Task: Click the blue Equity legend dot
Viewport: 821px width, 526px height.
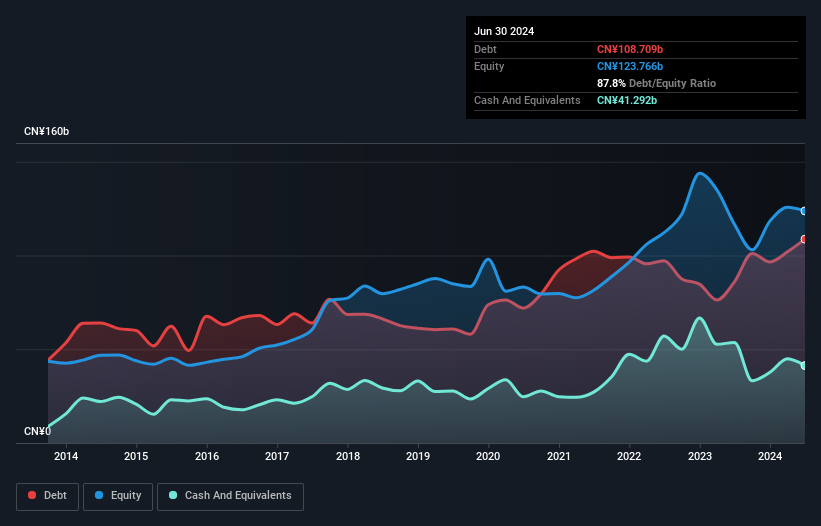Action: click(99, 495)
